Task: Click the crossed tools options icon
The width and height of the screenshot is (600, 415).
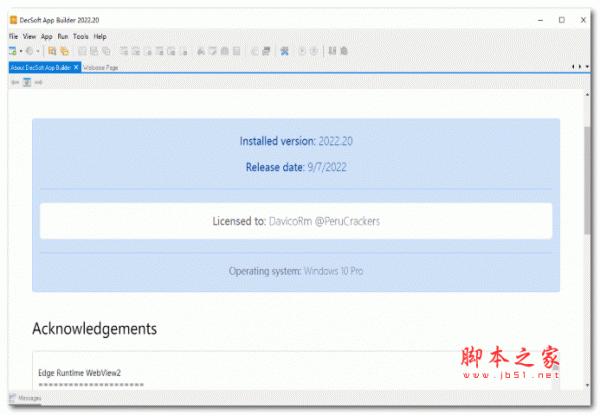Action: pyautogui.click(x=284, y=51)
